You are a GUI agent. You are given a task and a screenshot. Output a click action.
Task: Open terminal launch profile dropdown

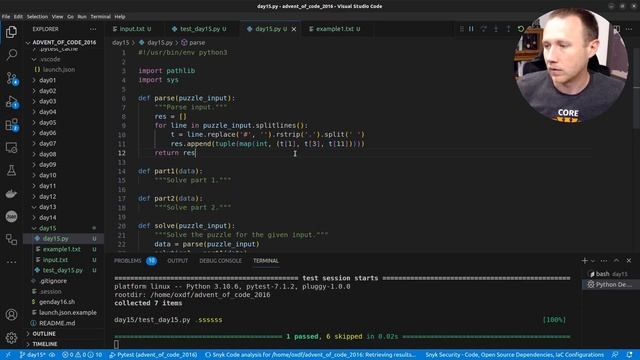(593, 261)
